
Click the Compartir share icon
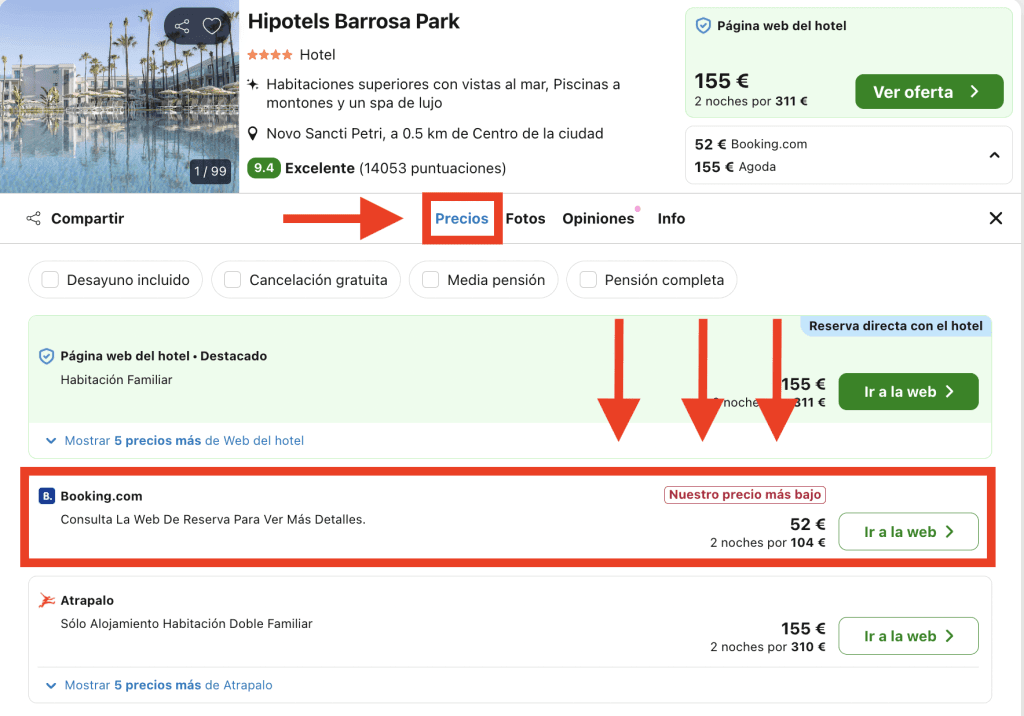click(34, 219)
